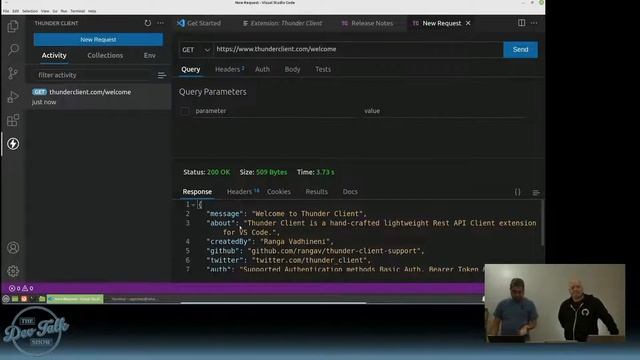Open Thunder Client sidebar more actions menu
Image resolution: width=640 pixels, height=360 pixels.
pos(160,23)
